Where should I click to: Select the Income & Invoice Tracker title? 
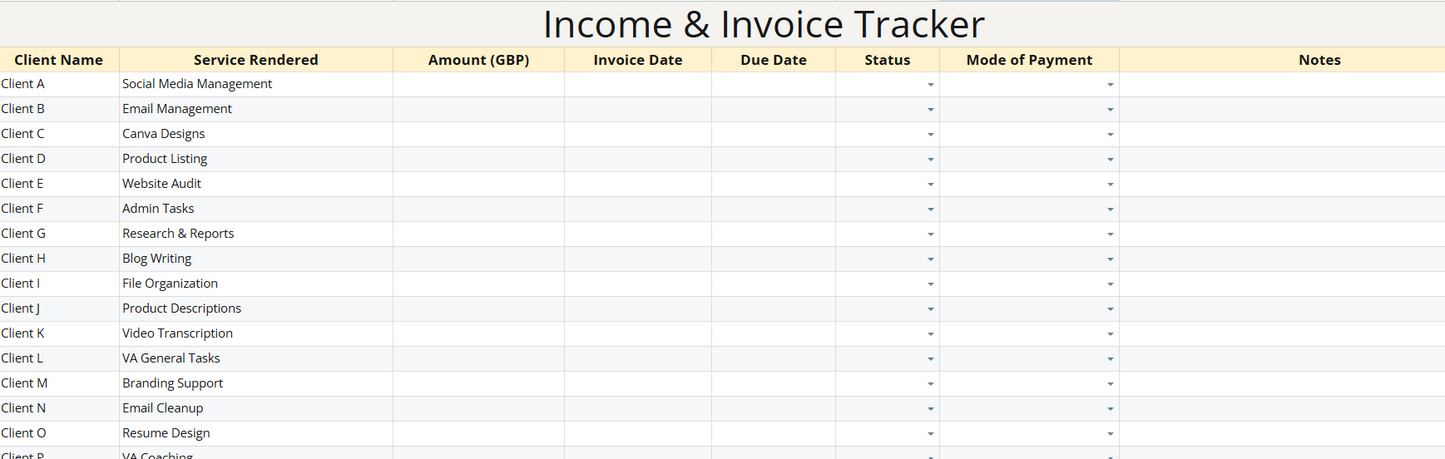point(763,24)
